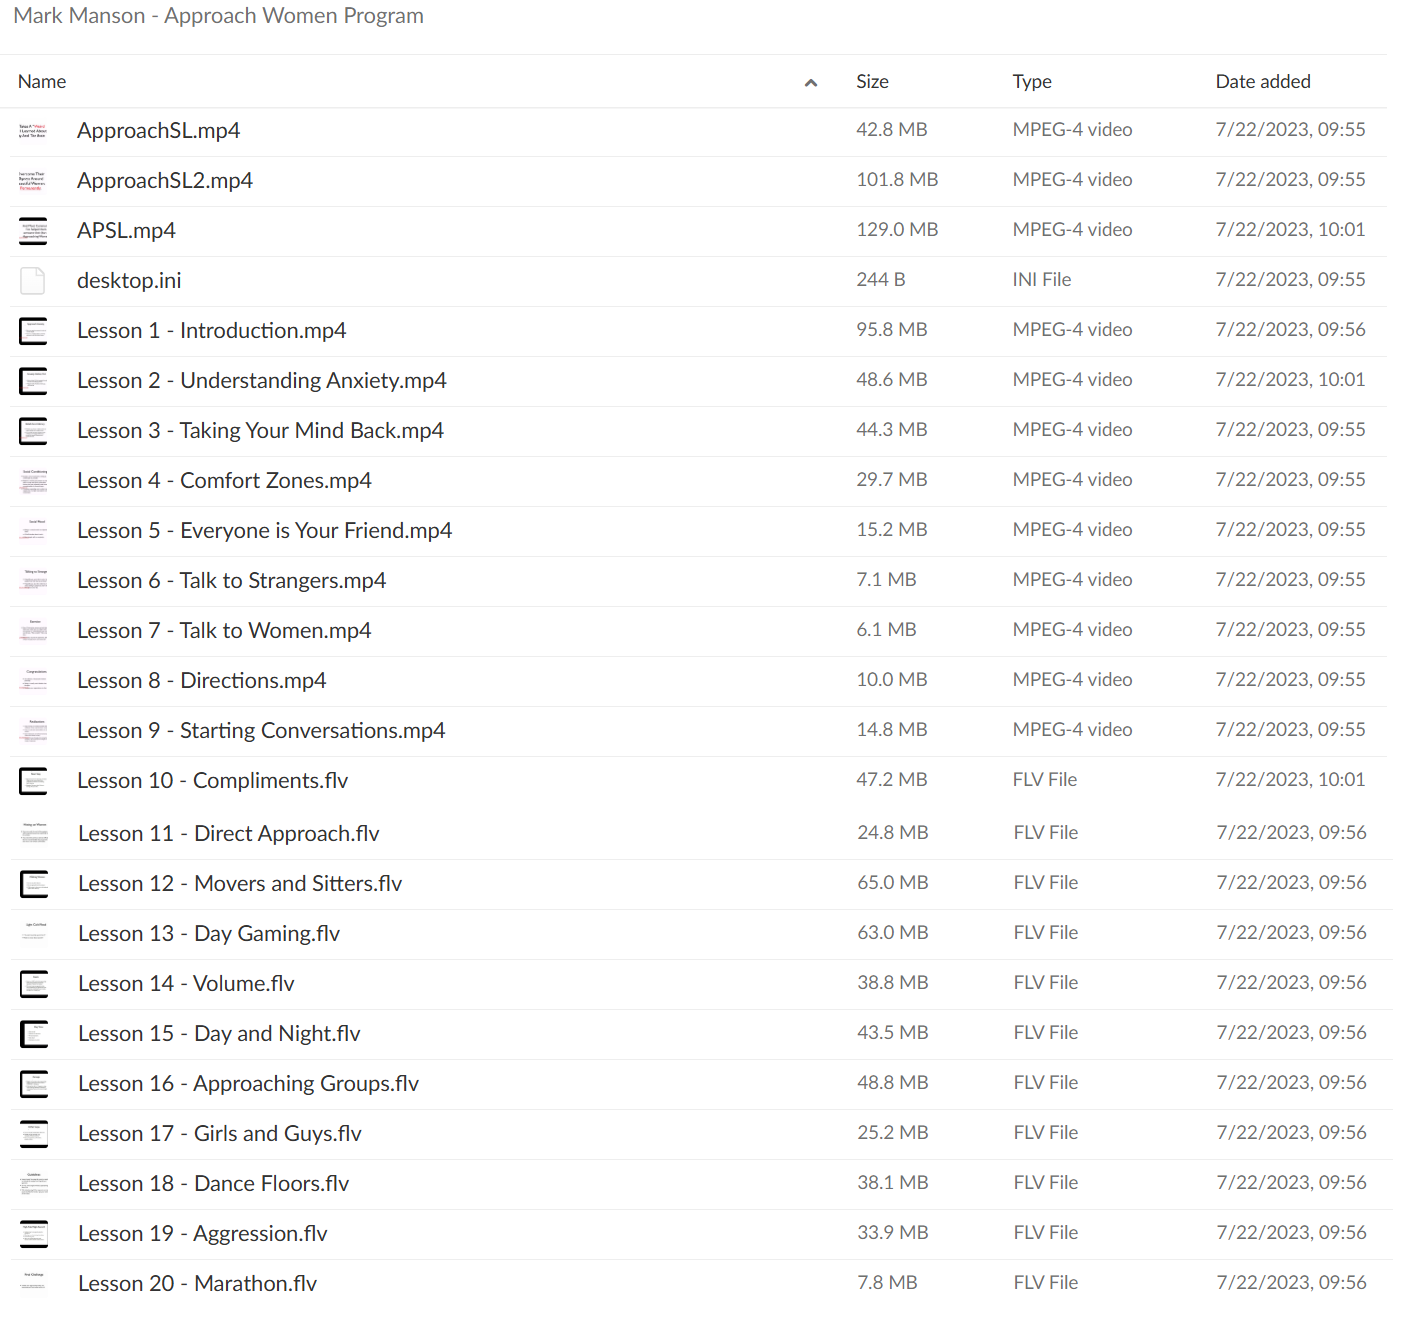Image resolution: width=1423 pixels, height=1323 pixels.
Task: Click the 65.0 MB size cell
Action: [893, 883]
